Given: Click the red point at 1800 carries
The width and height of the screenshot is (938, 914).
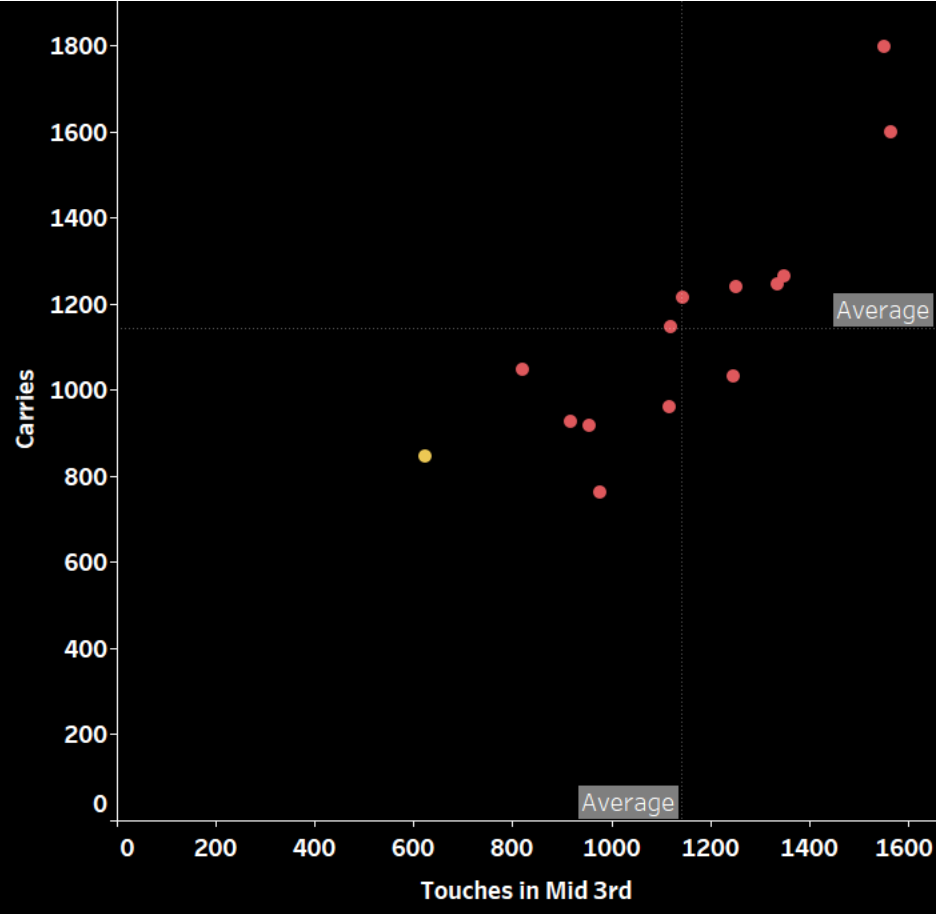Looking at the screenshot, I should click(x=884, y=47).
